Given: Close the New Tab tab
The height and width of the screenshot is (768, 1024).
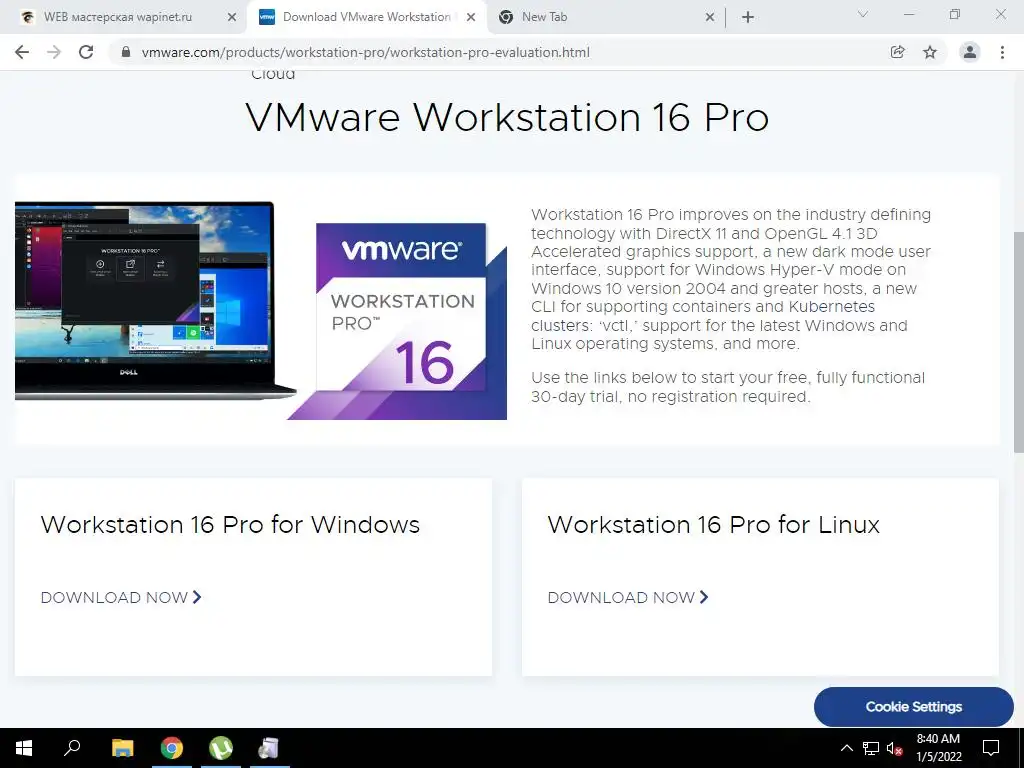Looking at the screenshot, I should (x=710, y=18).
